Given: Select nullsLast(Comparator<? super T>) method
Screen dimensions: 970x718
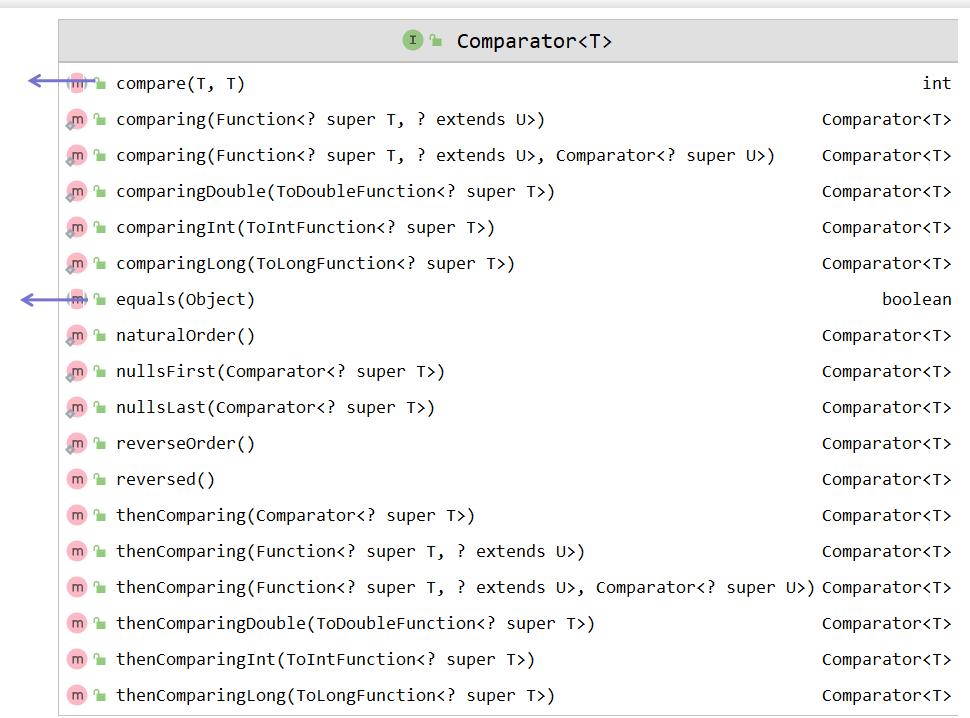Looking at the screenshot, I should coord(275,408).
